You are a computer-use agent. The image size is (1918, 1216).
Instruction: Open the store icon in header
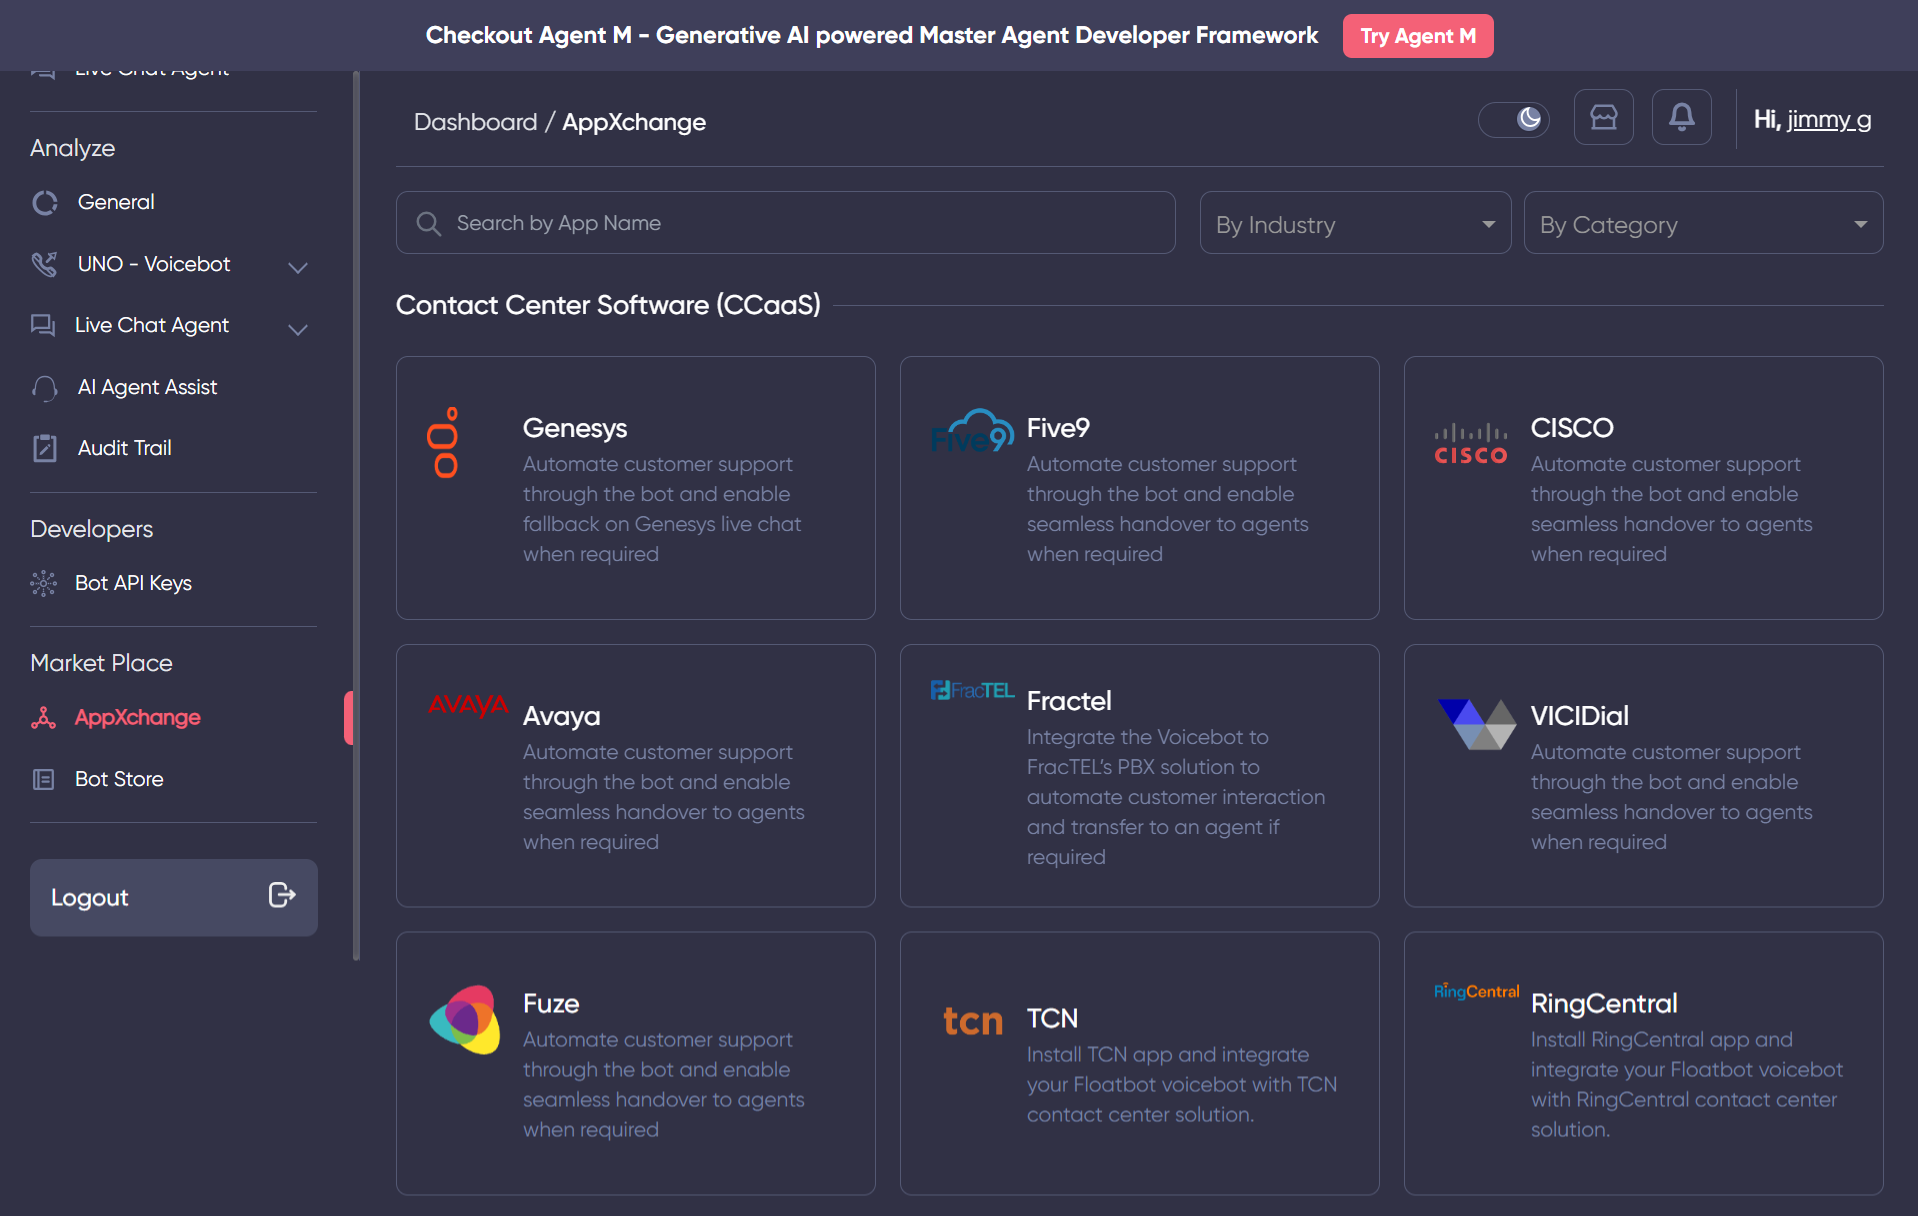(1604, 118)
